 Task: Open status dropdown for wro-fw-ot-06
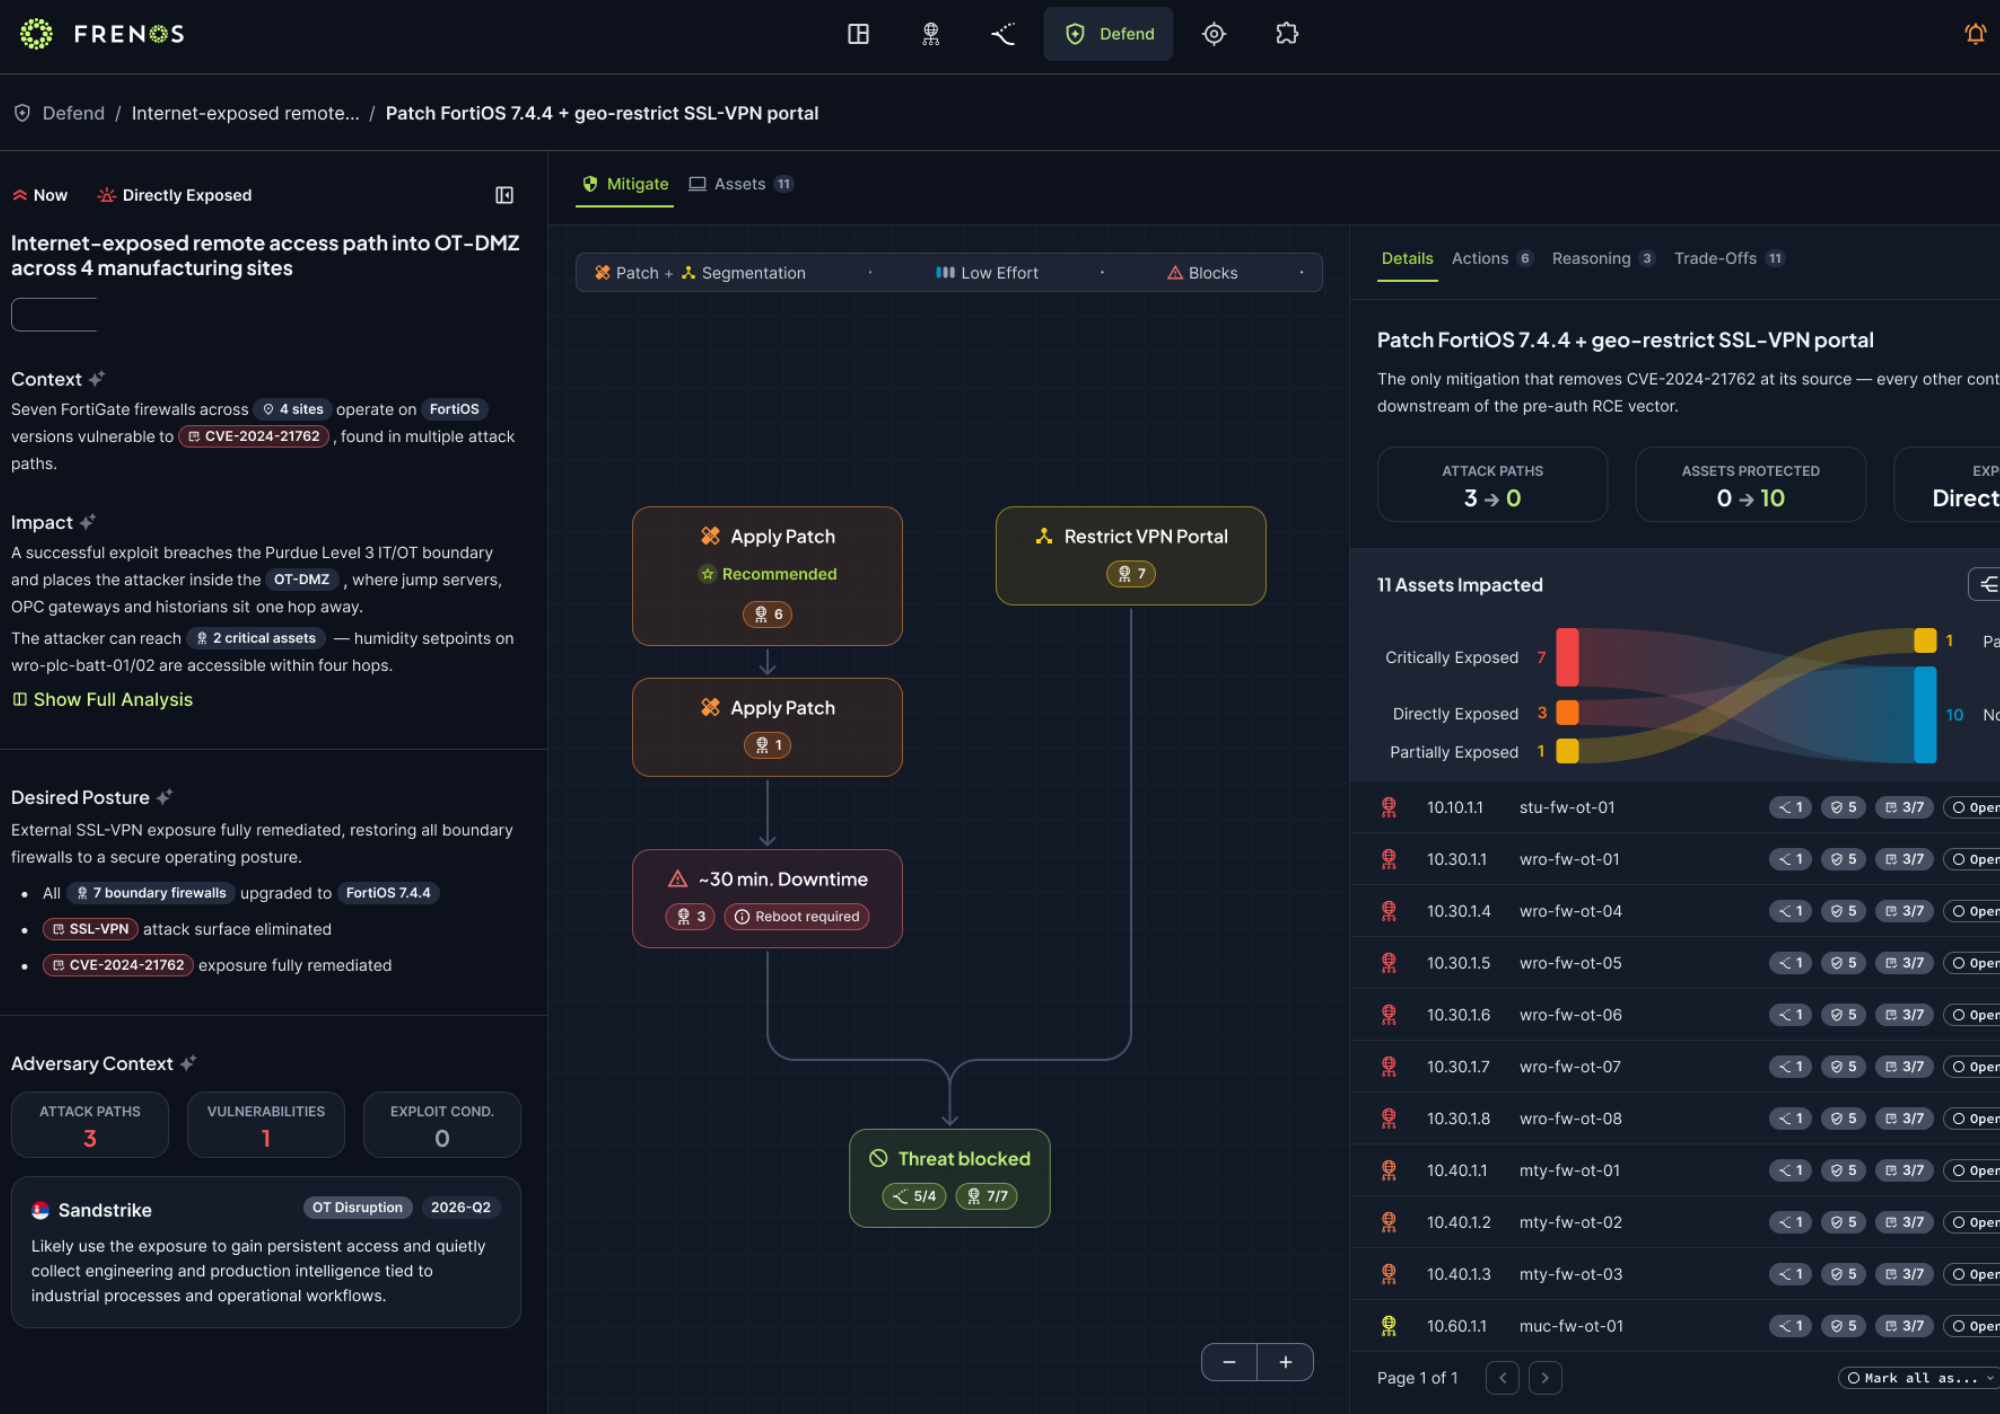(x=1972, y=1015)
